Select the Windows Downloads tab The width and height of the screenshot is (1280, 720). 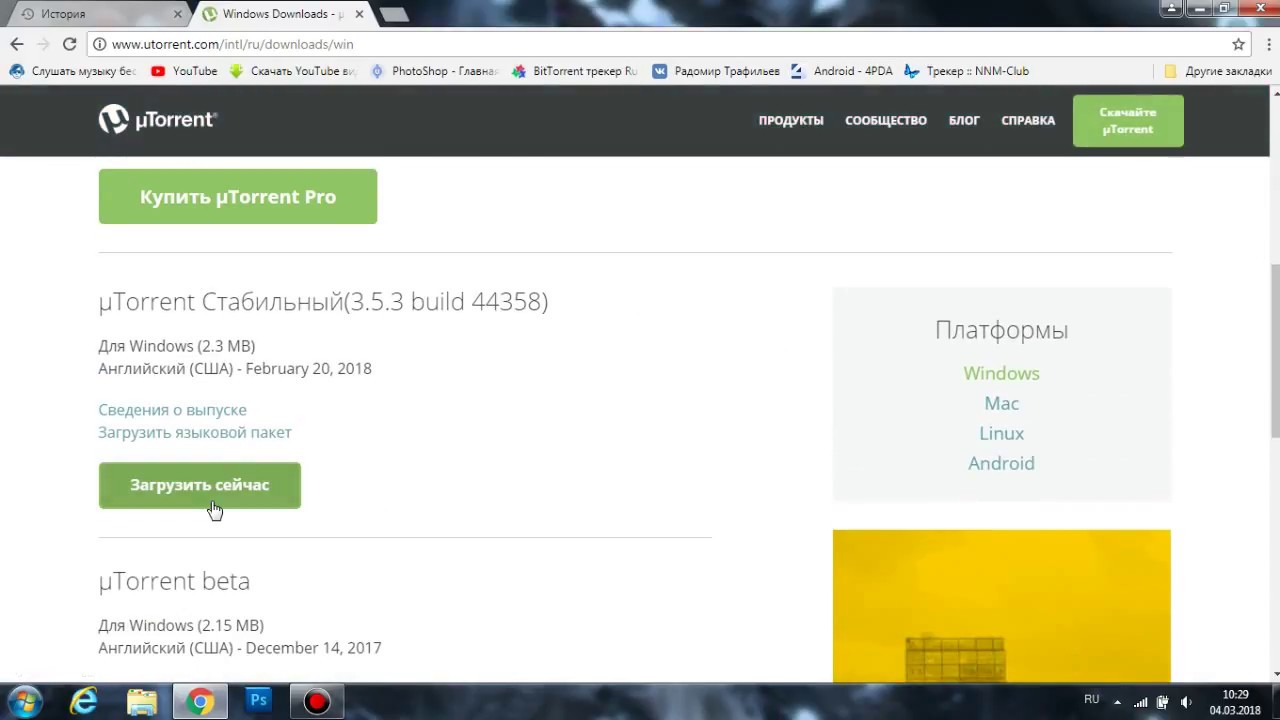(x=282, y=14)
